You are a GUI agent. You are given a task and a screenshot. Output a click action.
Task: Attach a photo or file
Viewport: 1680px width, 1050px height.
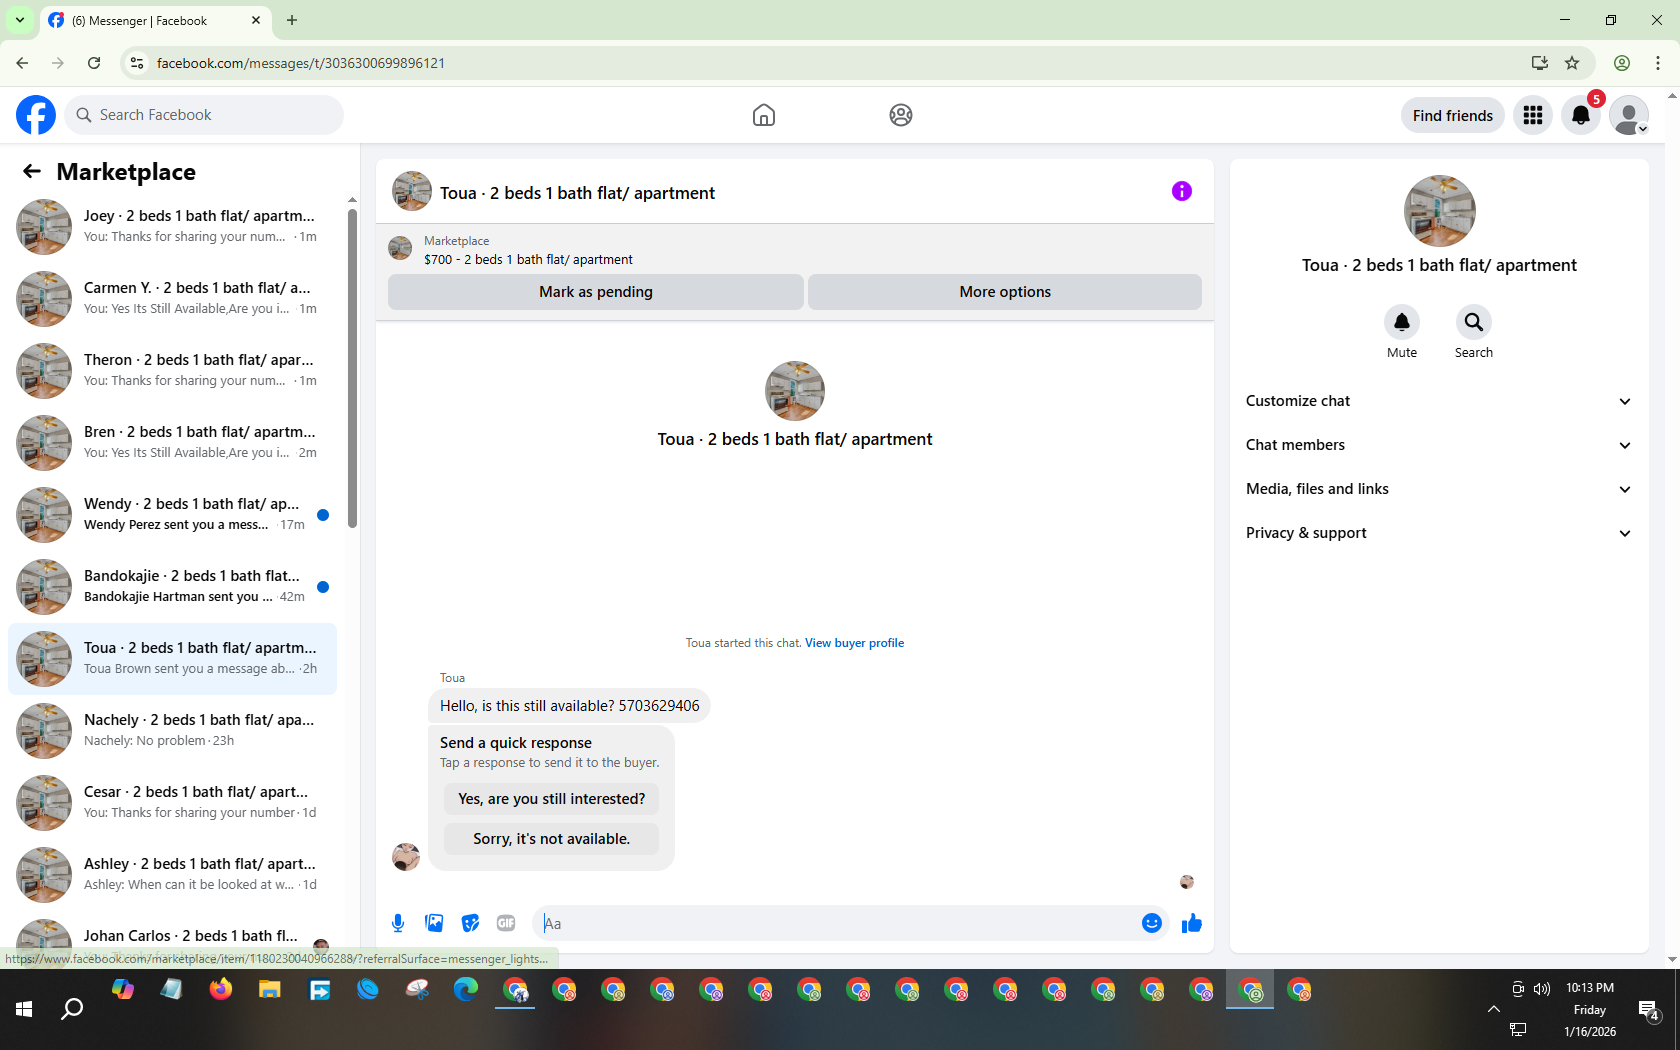434,923
